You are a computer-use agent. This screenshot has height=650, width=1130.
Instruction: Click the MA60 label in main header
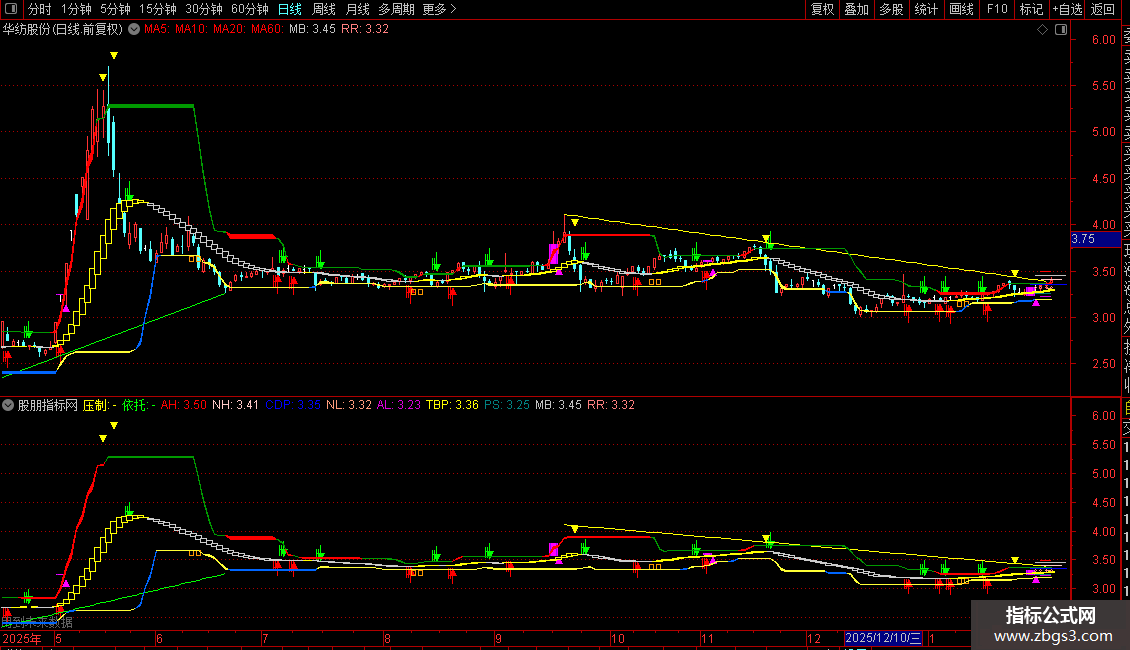[266, 29]
